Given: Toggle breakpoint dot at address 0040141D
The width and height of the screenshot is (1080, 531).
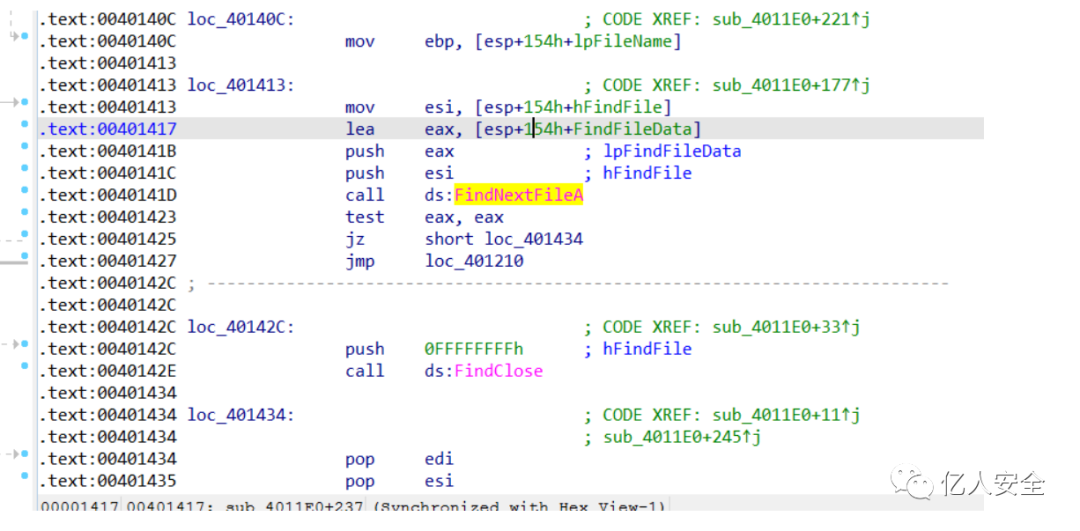Looking at the screenshot, I should (25, 190).
